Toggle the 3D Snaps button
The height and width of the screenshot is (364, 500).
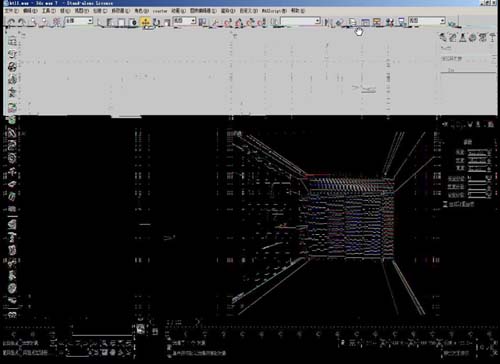pos(227,22)
